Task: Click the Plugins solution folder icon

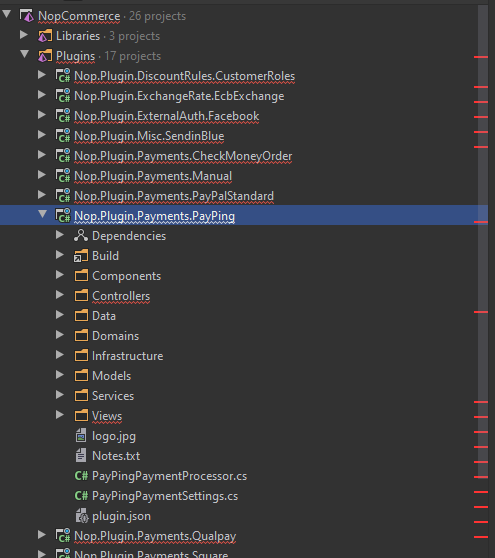Action: pyautogui.click(x=45, y=56)
